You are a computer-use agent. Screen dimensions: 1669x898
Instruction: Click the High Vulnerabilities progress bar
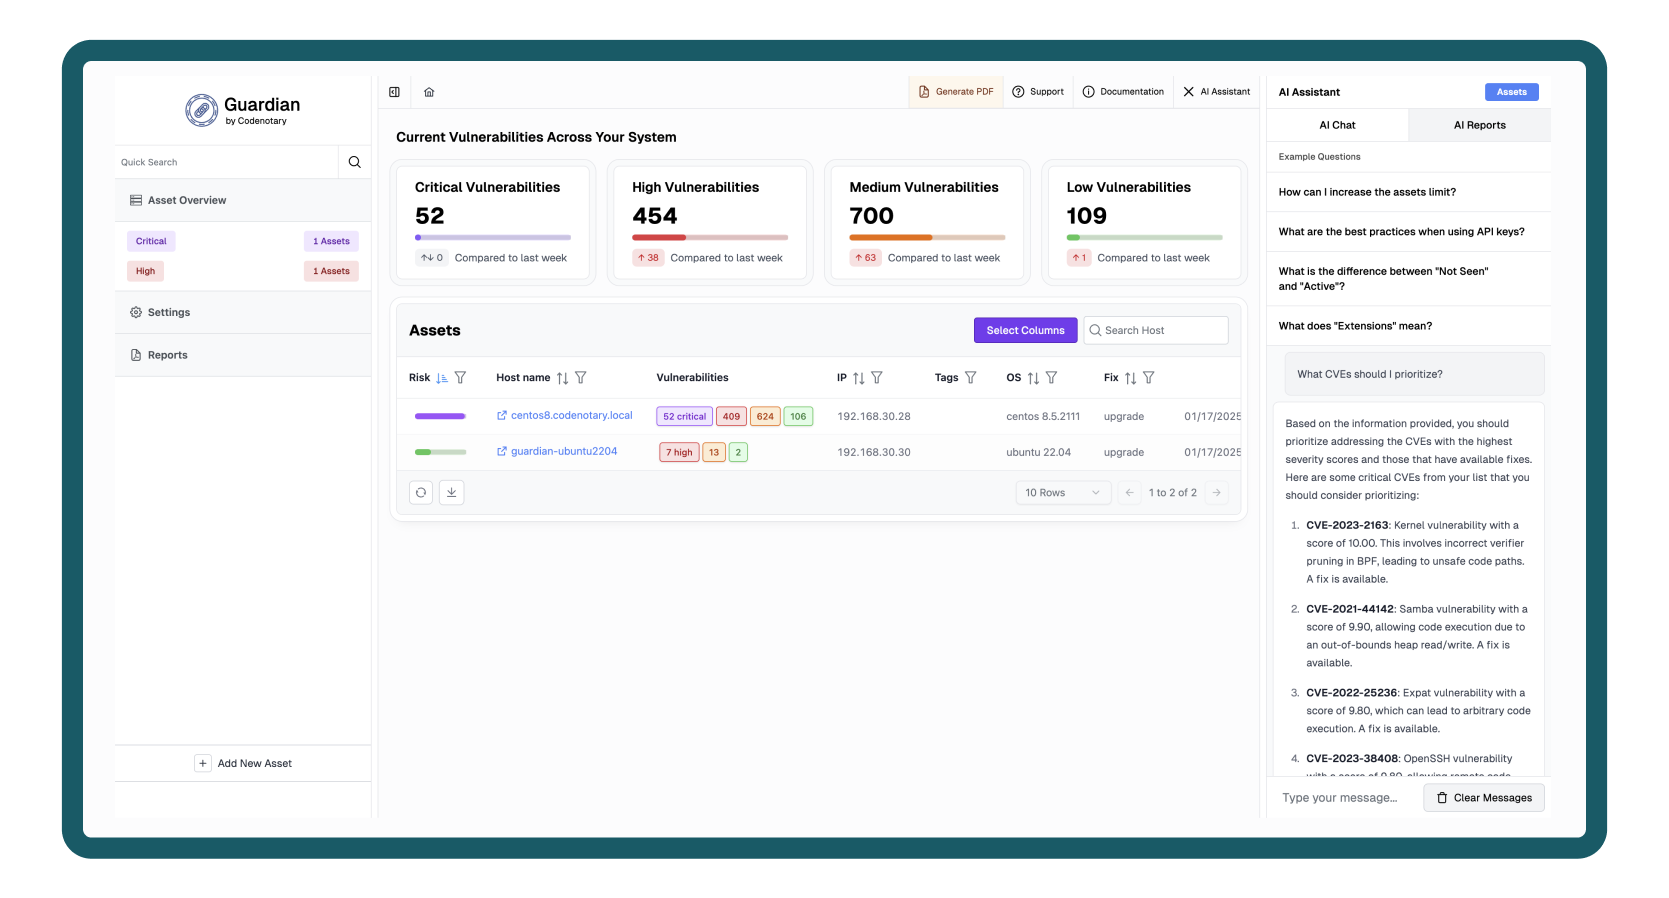click(x=710, y=238)
